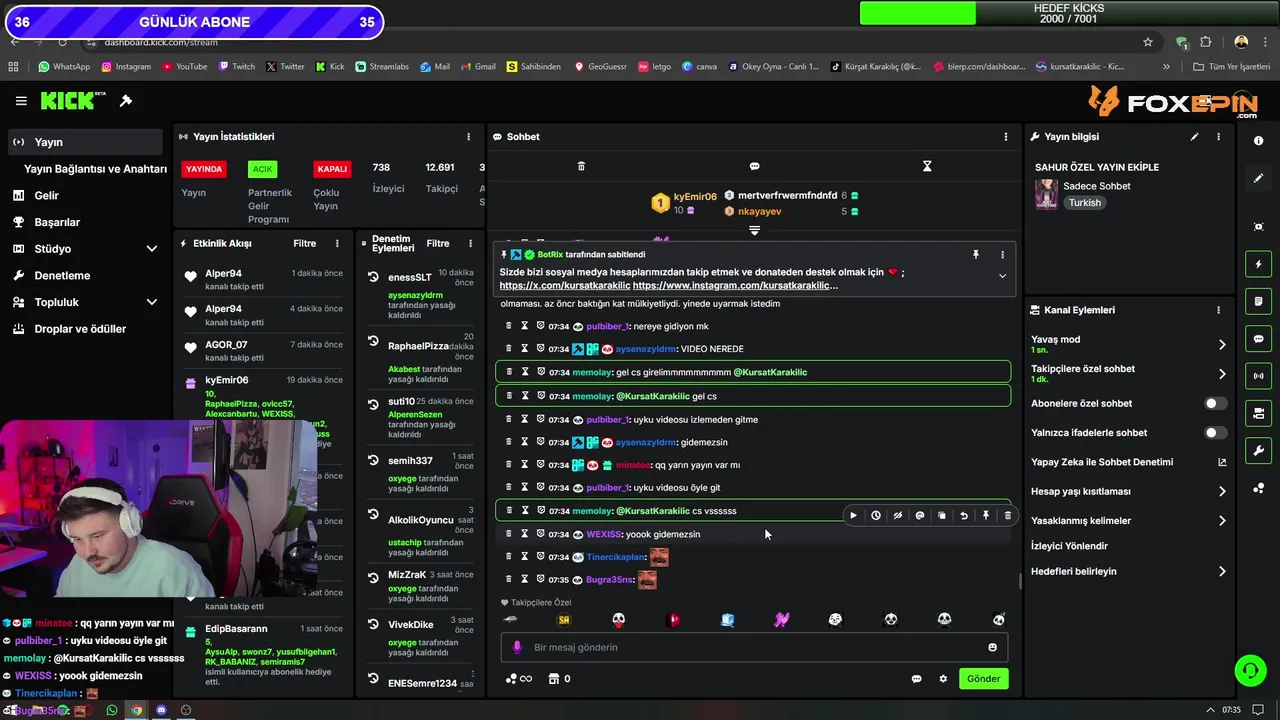Open Hedefleri belirleyin arrow
This screenshot has height=720, width=1280.
click(1222, 572)
